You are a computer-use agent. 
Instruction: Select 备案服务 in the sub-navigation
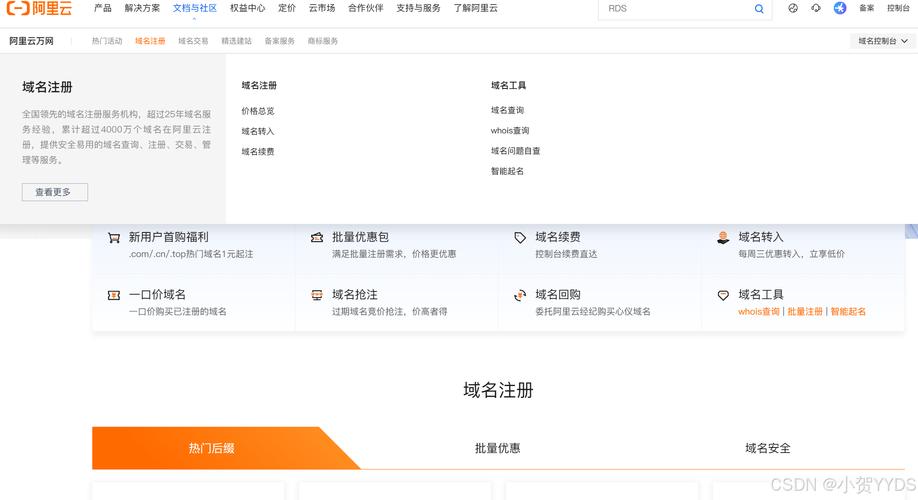click(x=279, y=41)
